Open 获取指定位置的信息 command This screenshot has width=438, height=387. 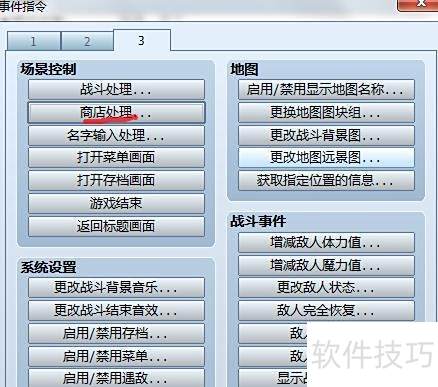[326, 181]
